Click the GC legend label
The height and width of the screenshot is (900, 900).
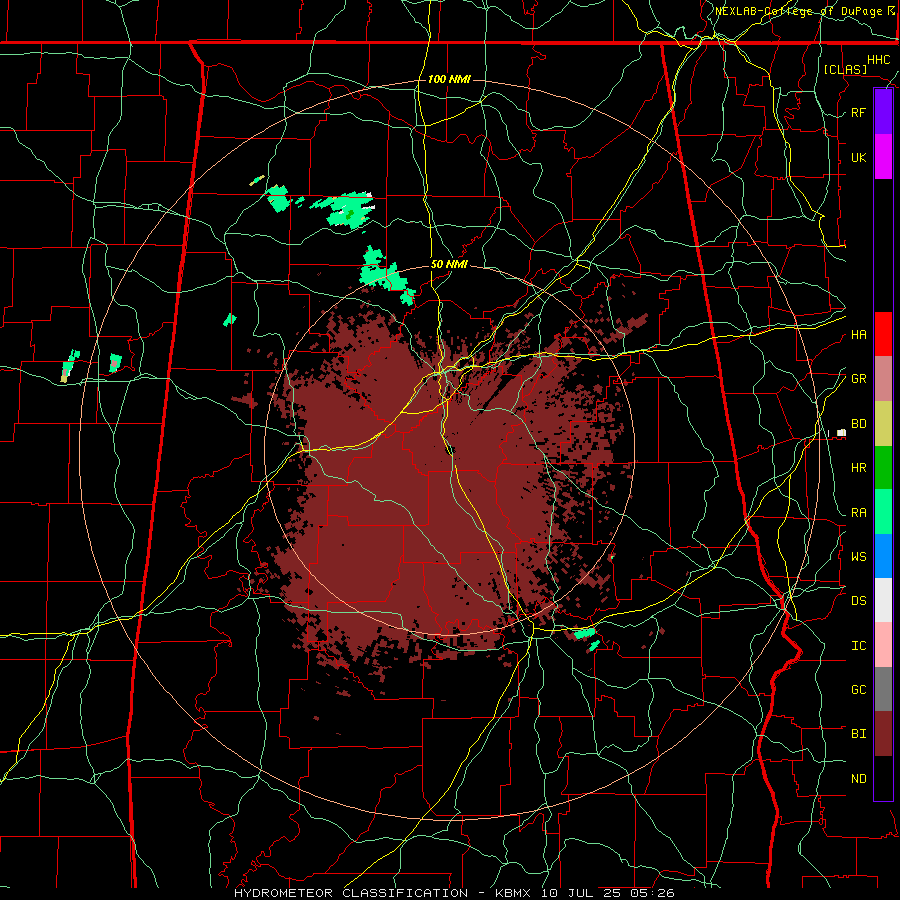858,690
